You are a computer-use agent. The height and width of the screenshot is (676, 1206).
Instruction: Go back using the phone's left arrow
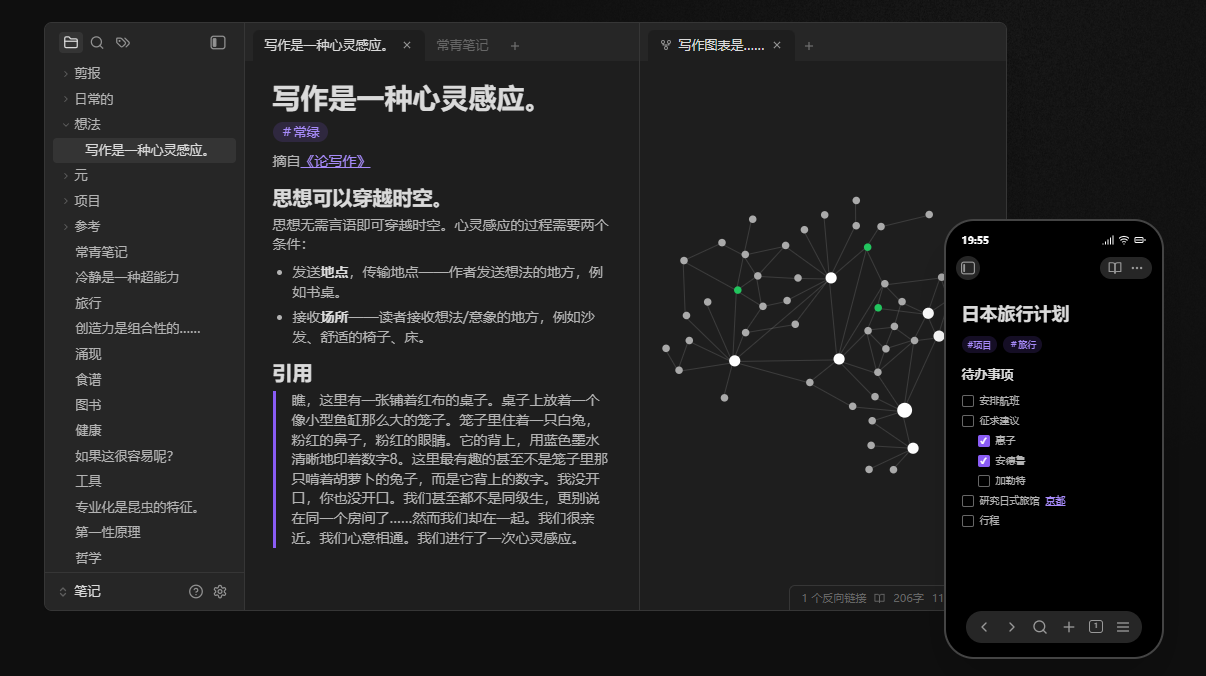(x=984, y=627)
